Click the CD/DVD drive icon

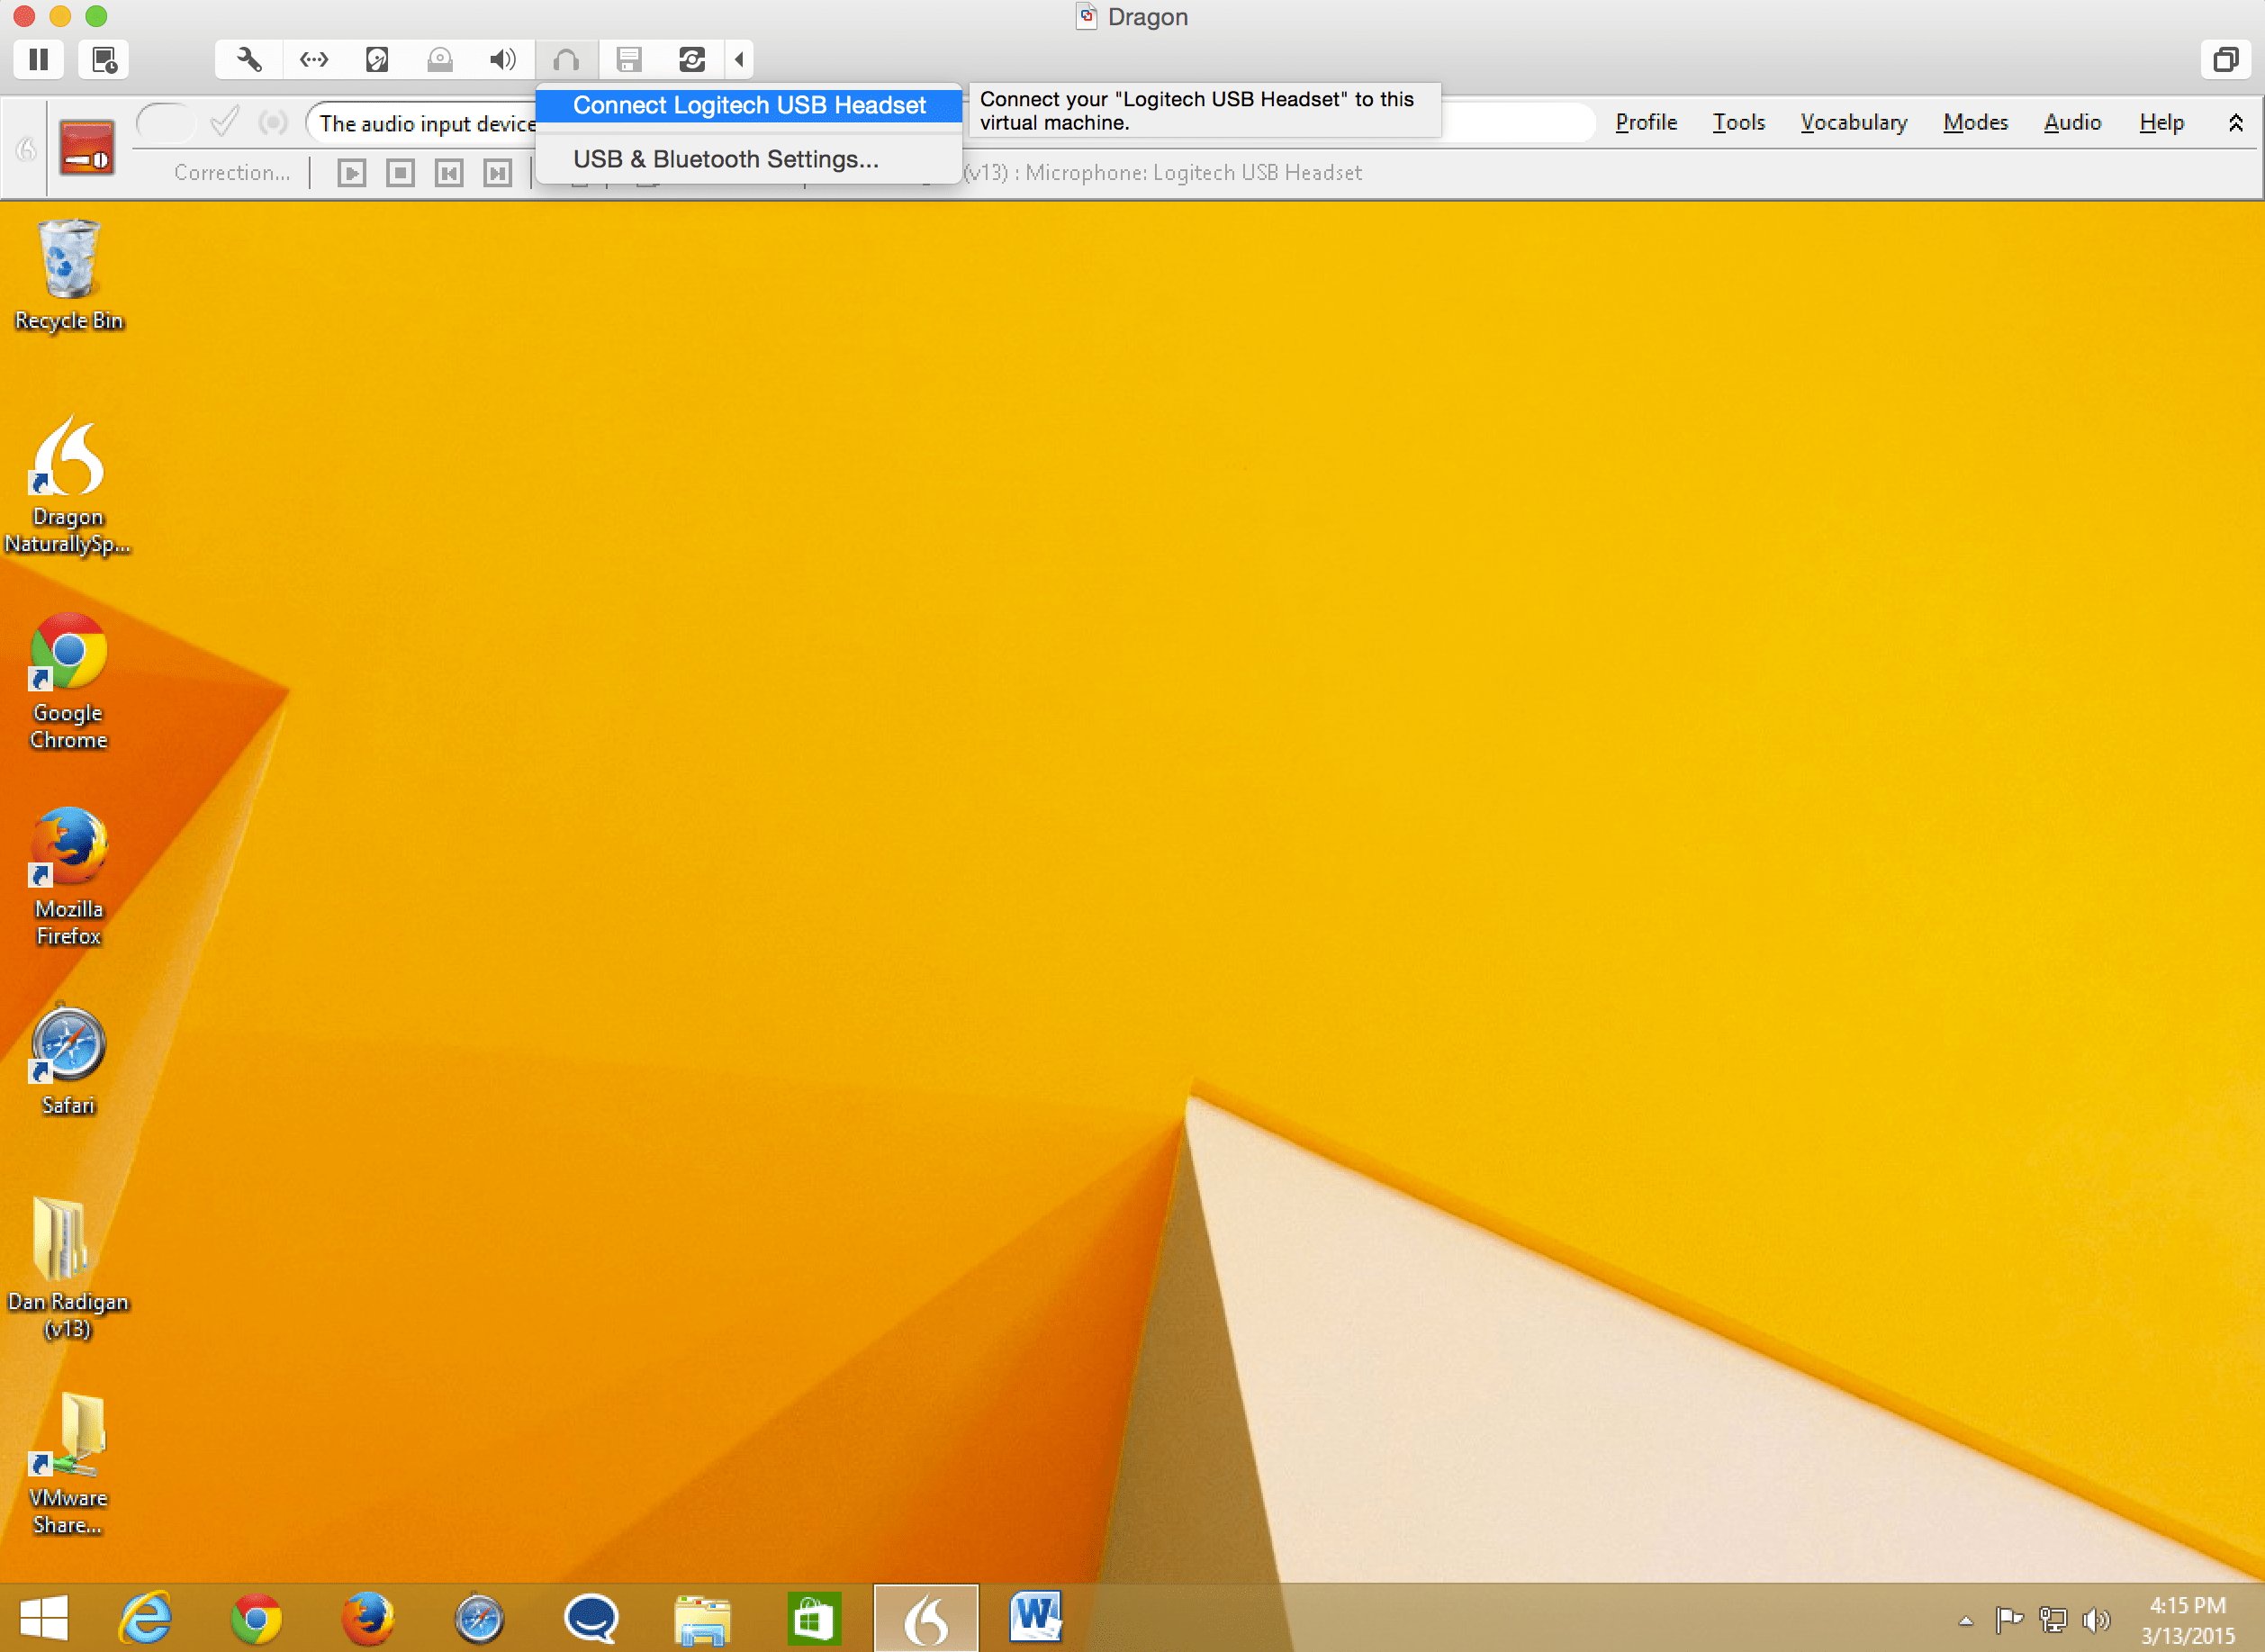(x=440, y=60)
